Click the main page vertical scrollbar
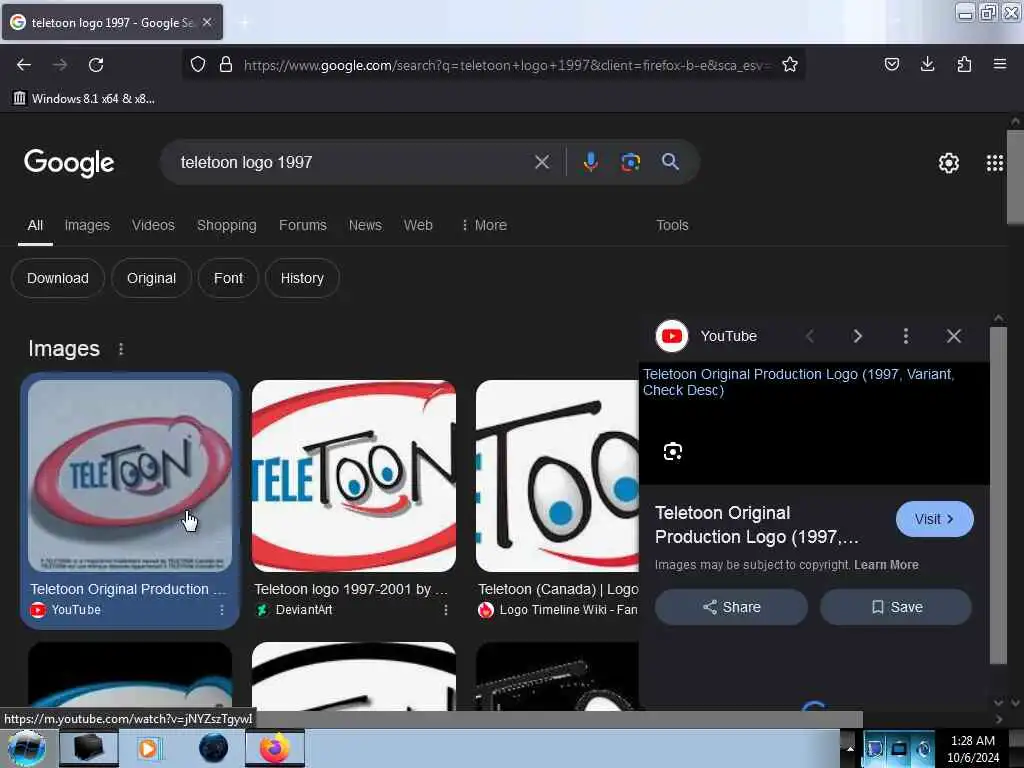This screenshot has width=1024, height=768. (1015, 176)
